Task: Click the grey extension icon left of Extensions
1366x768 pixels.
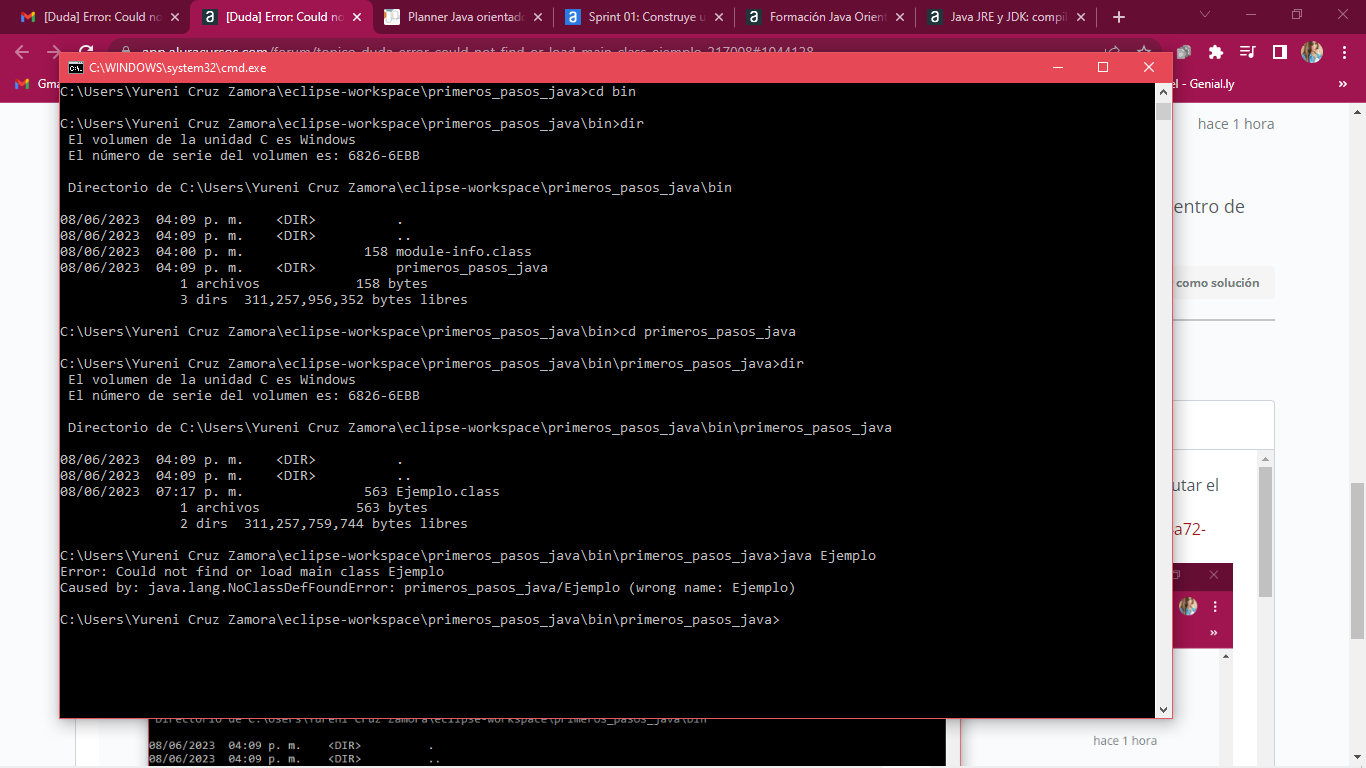Action: coord(1185,52)
